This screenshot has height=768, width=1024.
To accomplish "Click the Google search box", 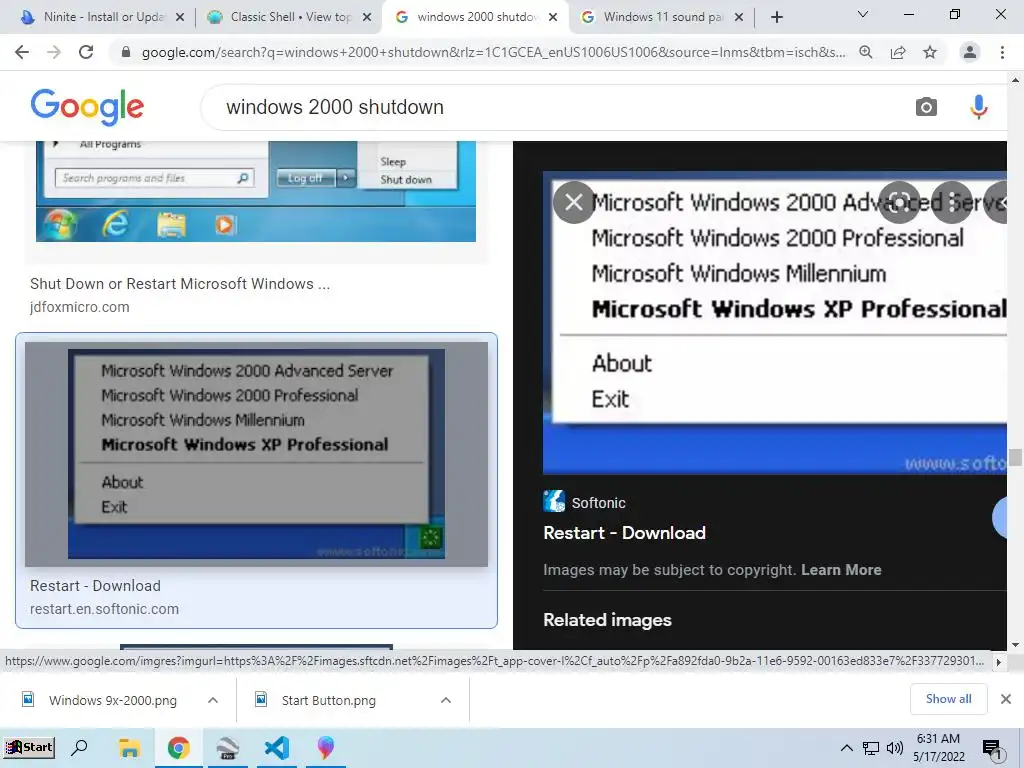I will pyautogui.click(x=562, y=107).
